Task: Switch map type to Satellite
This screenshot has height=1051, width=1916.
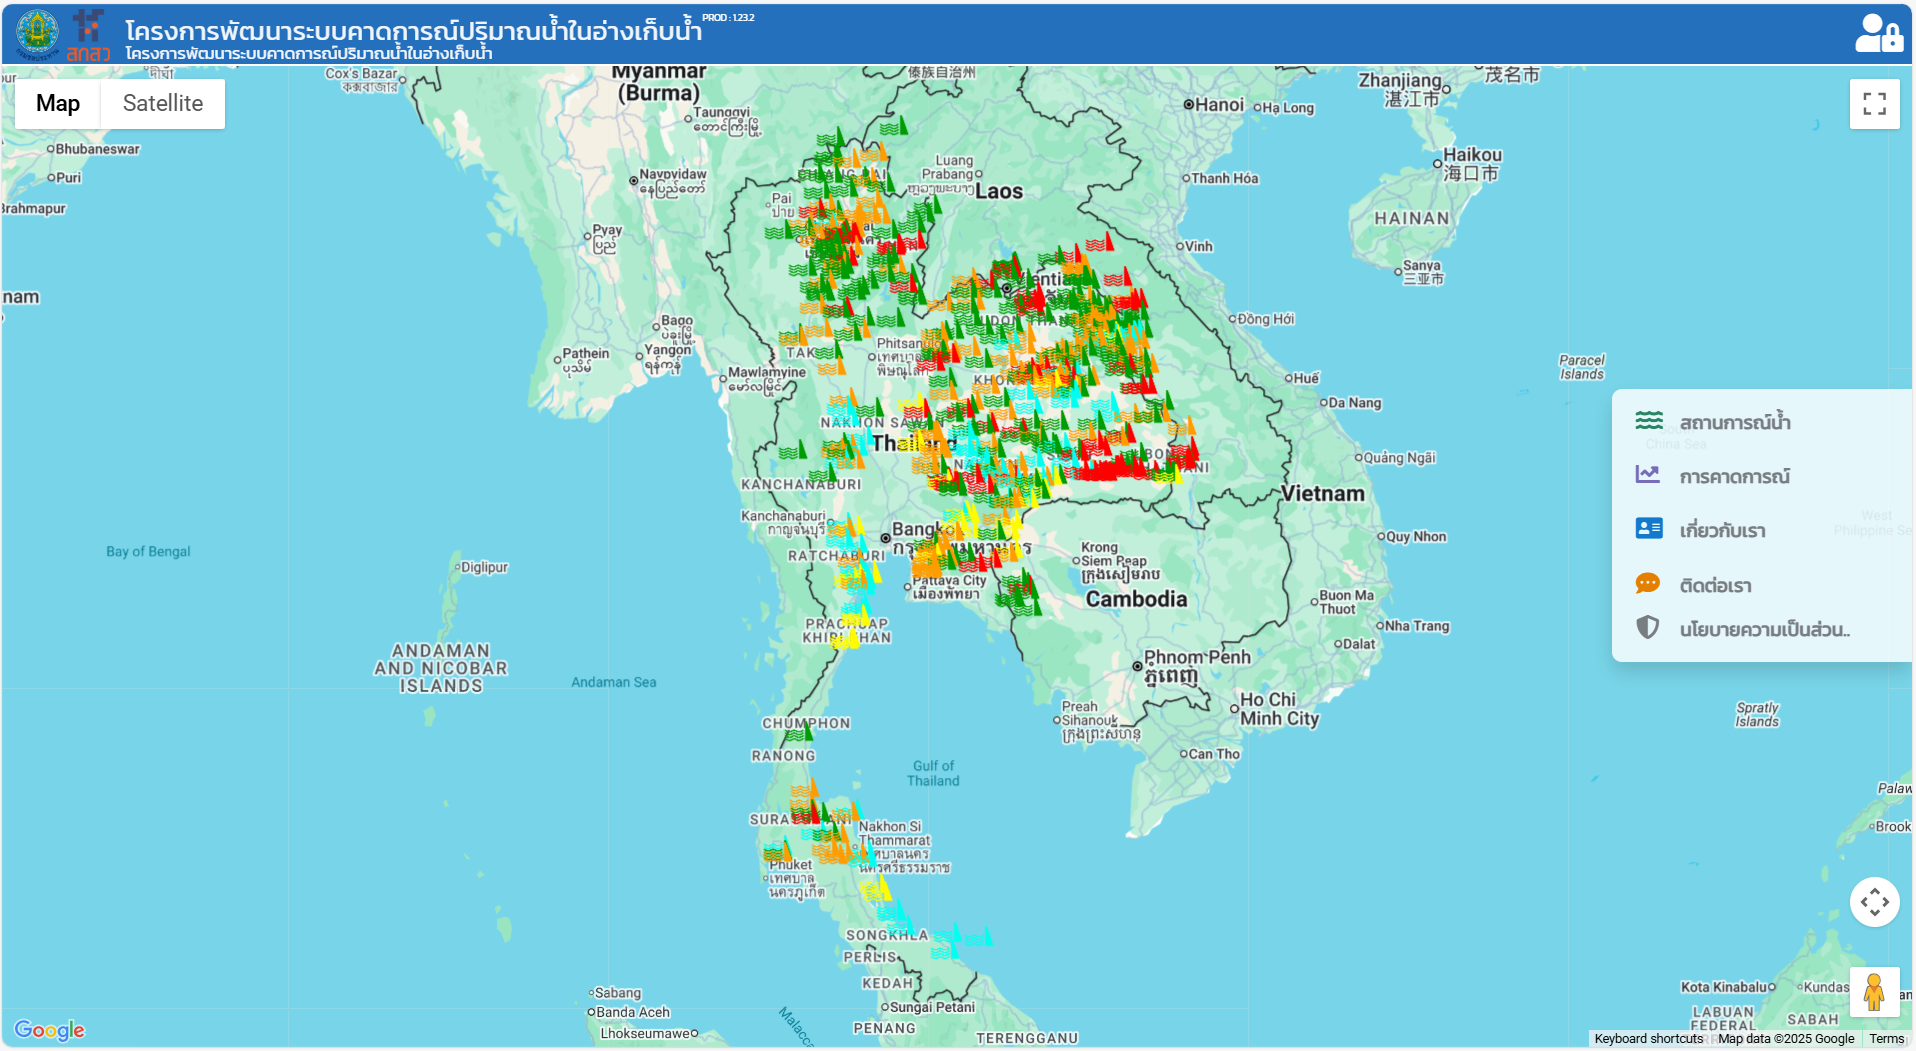Action: tap(162, 104)
